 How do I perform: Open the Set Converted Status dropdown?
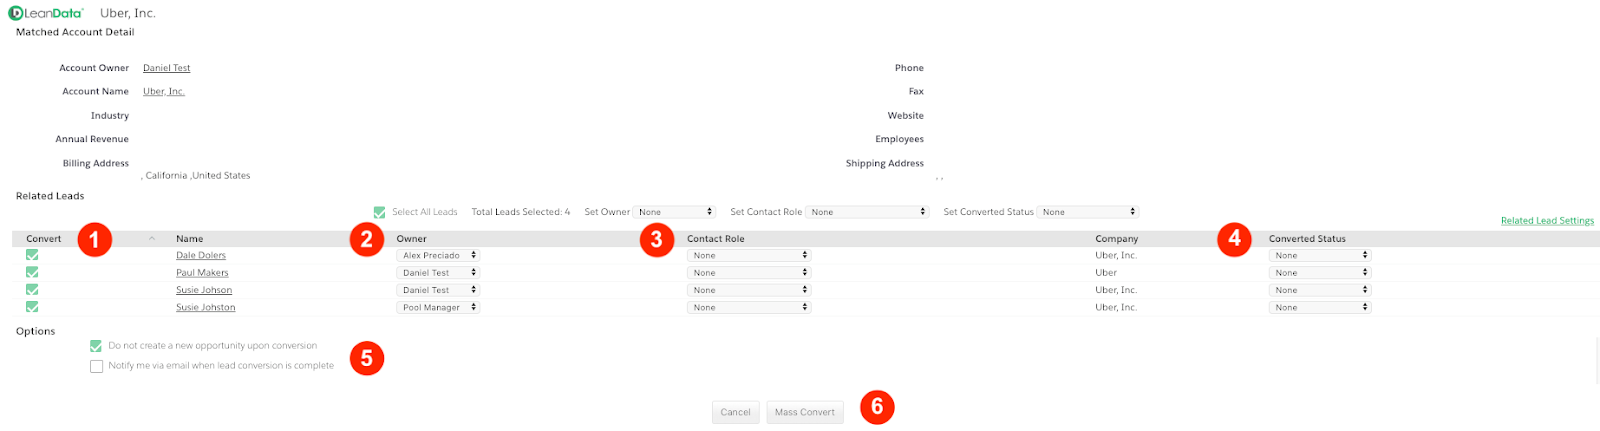click(1088, 212)
